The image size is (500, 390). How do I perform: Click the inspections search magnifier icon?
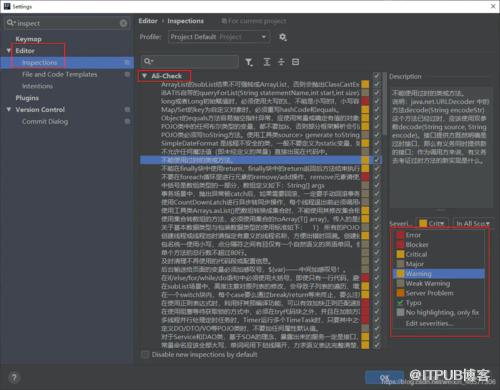[x=148, y=61]
